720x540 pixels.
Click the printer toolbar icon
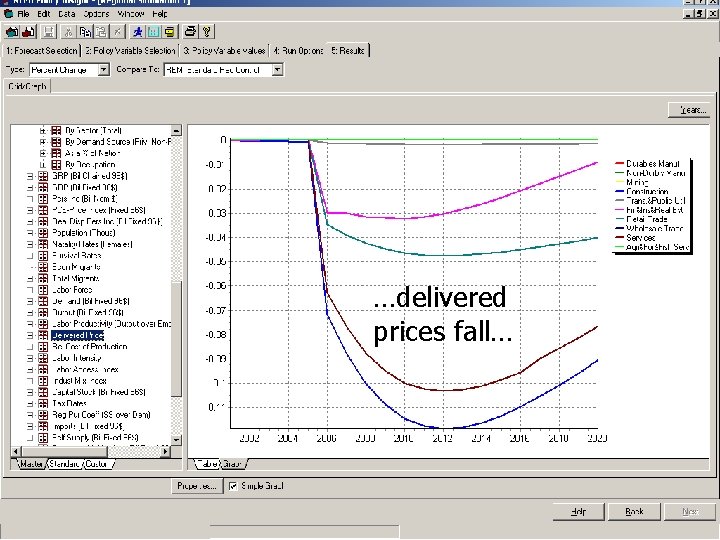[x=190, y=32]
